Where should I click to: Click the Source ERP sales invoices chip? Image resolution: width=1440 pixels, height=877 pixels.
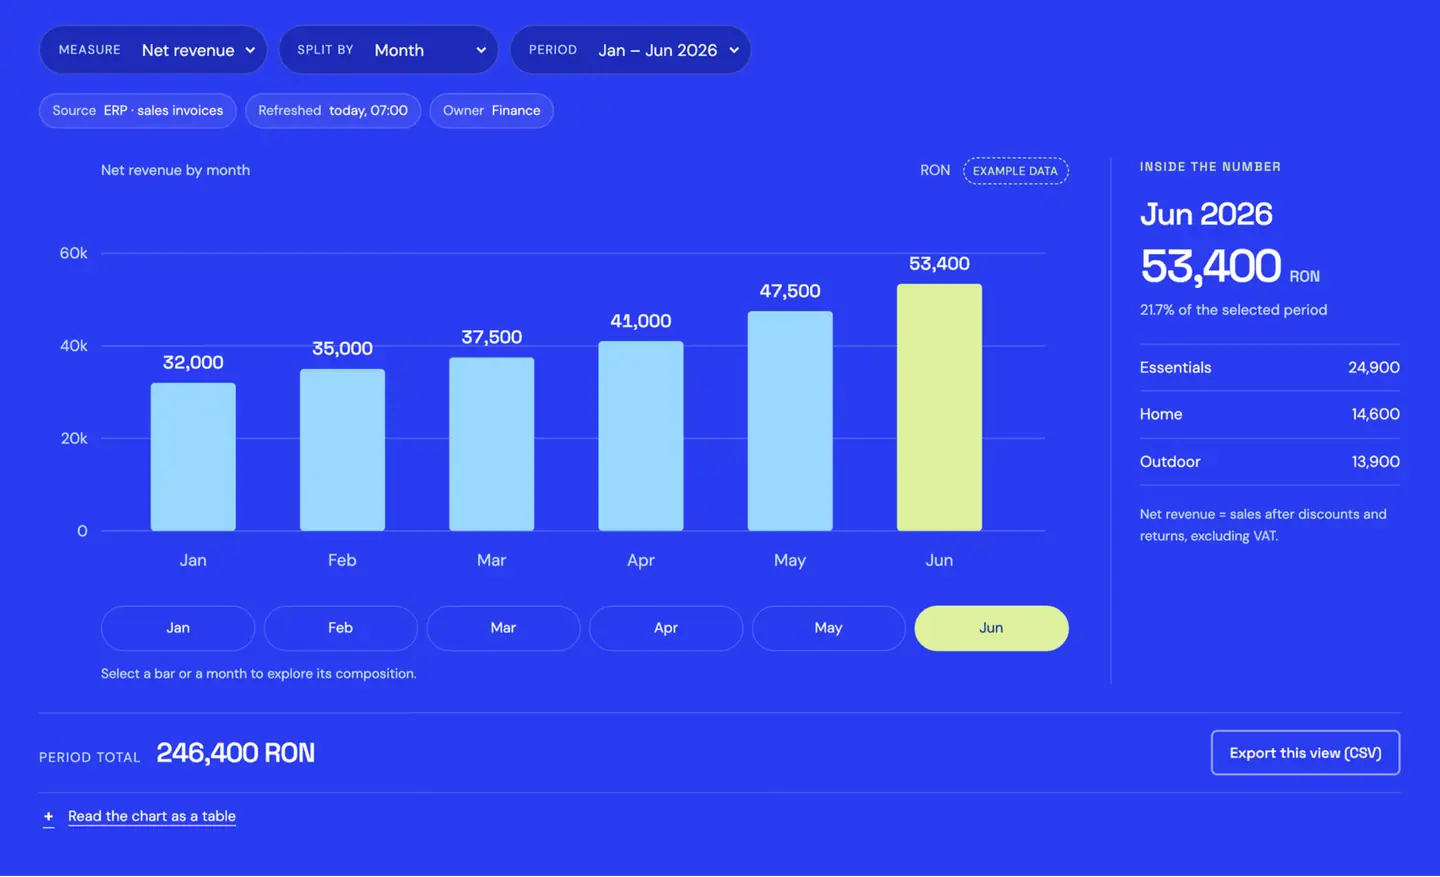[x=138, y=111]
